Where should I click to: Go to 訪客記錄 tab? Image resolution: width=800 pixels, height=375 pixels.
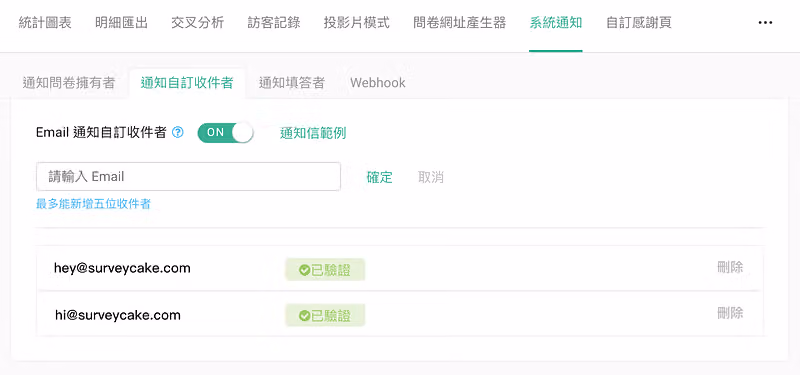[274, 23]
